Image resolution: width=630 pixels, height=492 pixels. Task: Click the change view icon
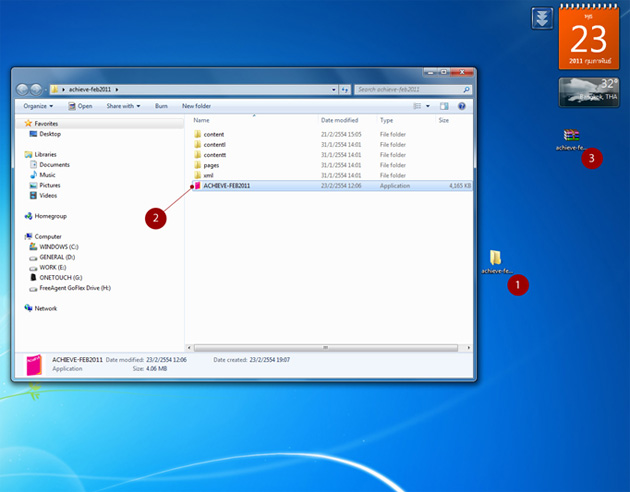pos(417,106)
